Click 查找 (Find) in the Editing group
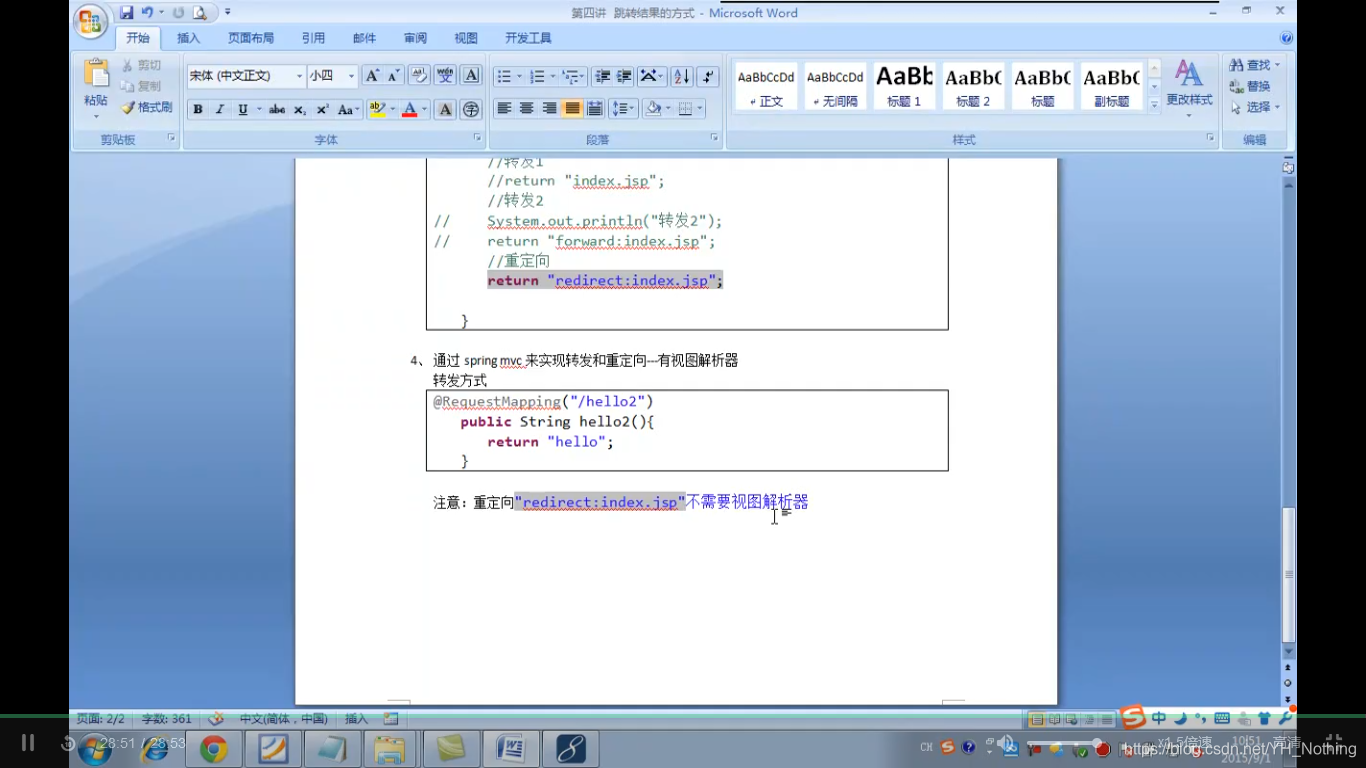 (1254, 65)
